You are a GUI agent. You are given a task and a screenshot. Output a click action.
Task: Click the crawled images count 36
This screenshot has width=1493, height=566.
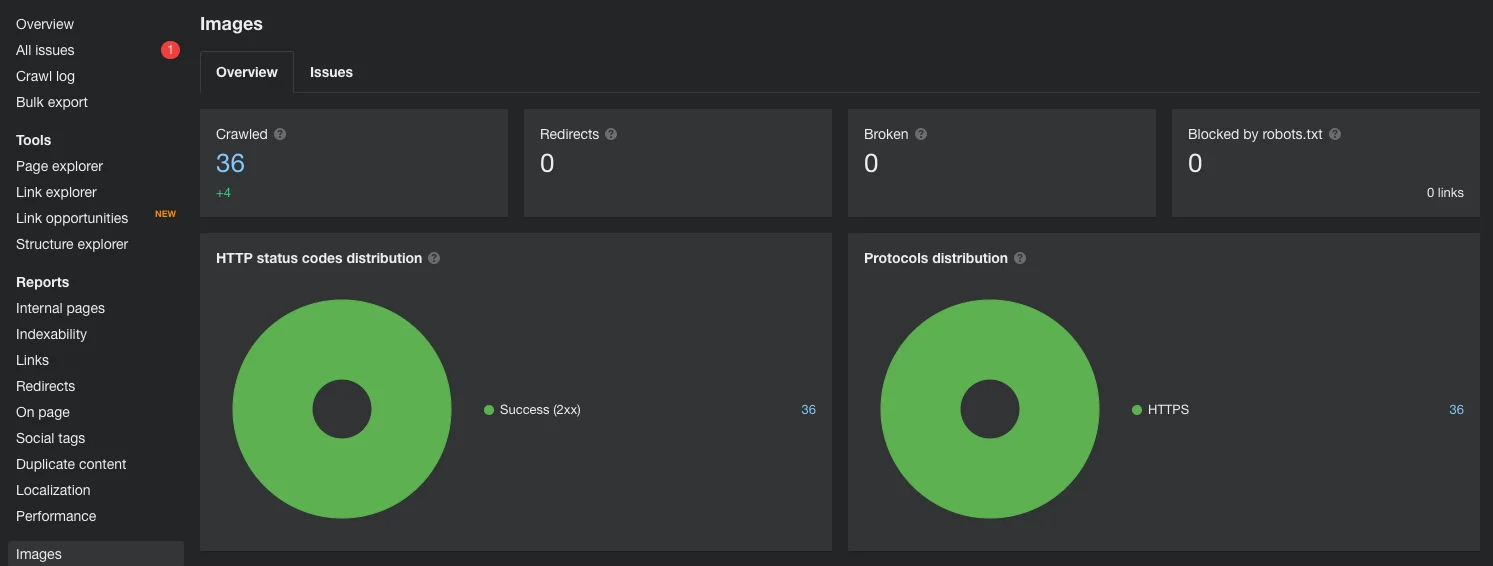(x=230, y=163)
